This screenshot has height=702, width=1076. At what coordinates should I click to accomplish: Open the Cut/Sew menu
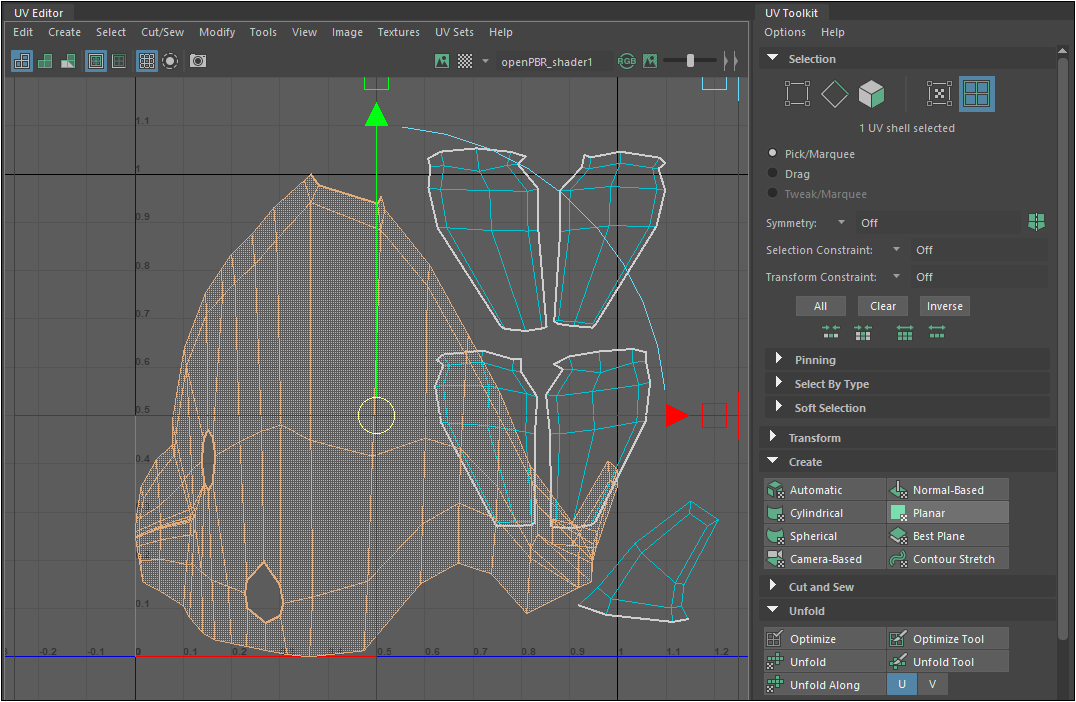point(162,32)
